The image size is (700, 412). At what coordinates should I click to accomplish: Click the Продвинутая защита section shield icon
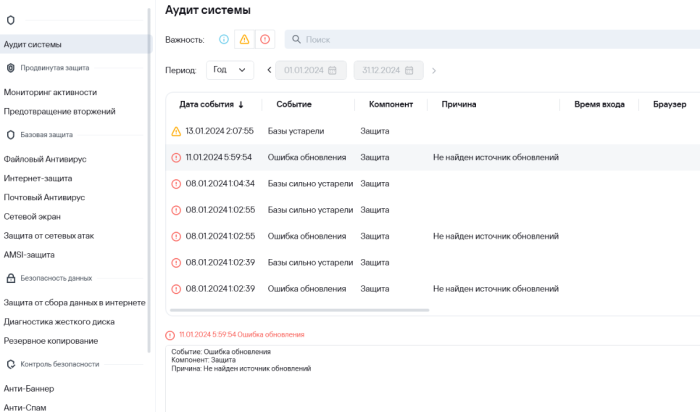10,68
